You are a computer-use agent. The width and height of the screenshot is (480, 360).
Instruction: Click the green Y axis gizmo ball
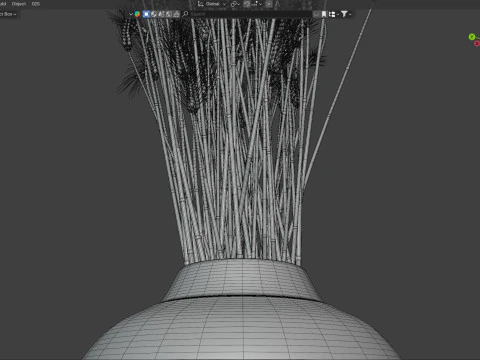pyautogui.click(x=472, y=37)
